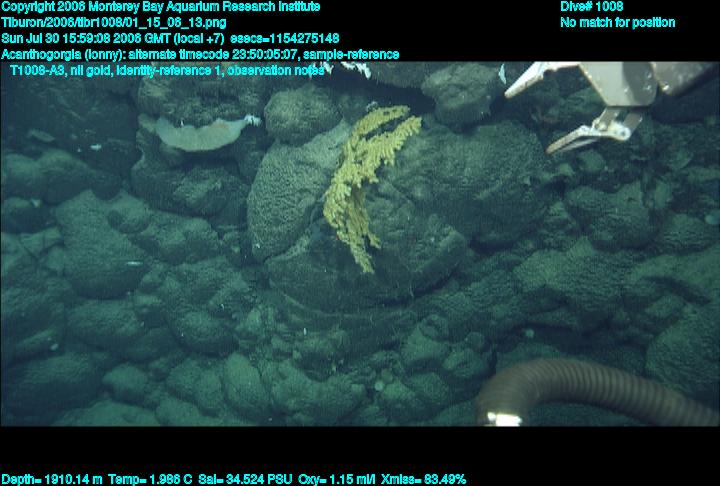Image resolution: width=720 pixels, height=486 pixels.
Task: Click the 'Oxy= 1.15 ml/l' reading
Action: (337, 480)
